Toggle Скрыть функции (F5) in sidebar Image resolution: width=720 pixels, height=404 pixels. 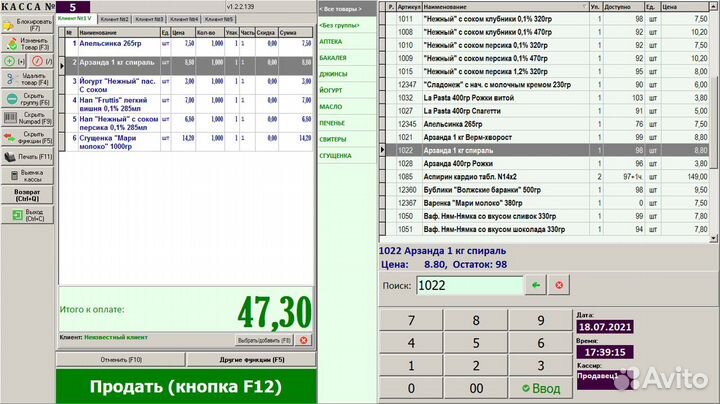tap(27, 137)
